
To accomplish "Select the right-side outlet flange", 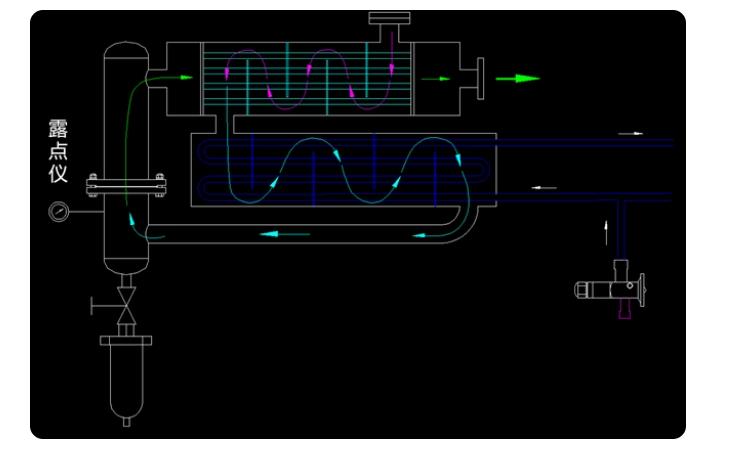I will click(481, 77).
